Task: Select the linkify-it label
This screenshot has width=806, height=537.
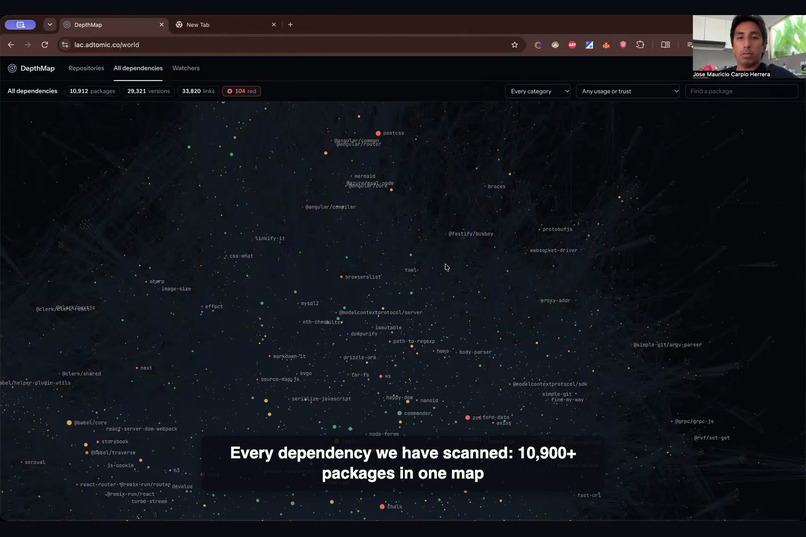Action: pos(270,238)
